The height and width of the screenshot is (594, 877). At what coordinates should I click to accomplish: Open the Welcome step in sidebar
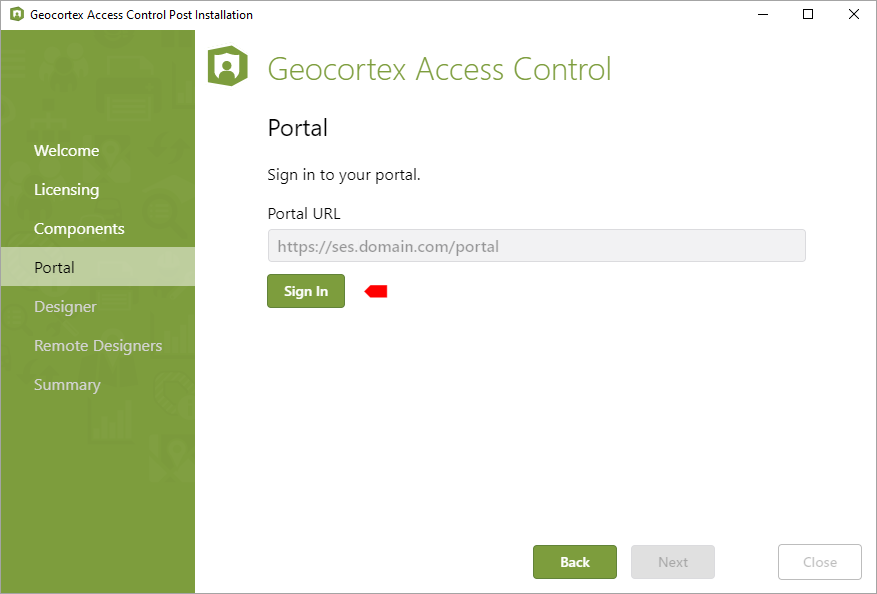[67, 150]
